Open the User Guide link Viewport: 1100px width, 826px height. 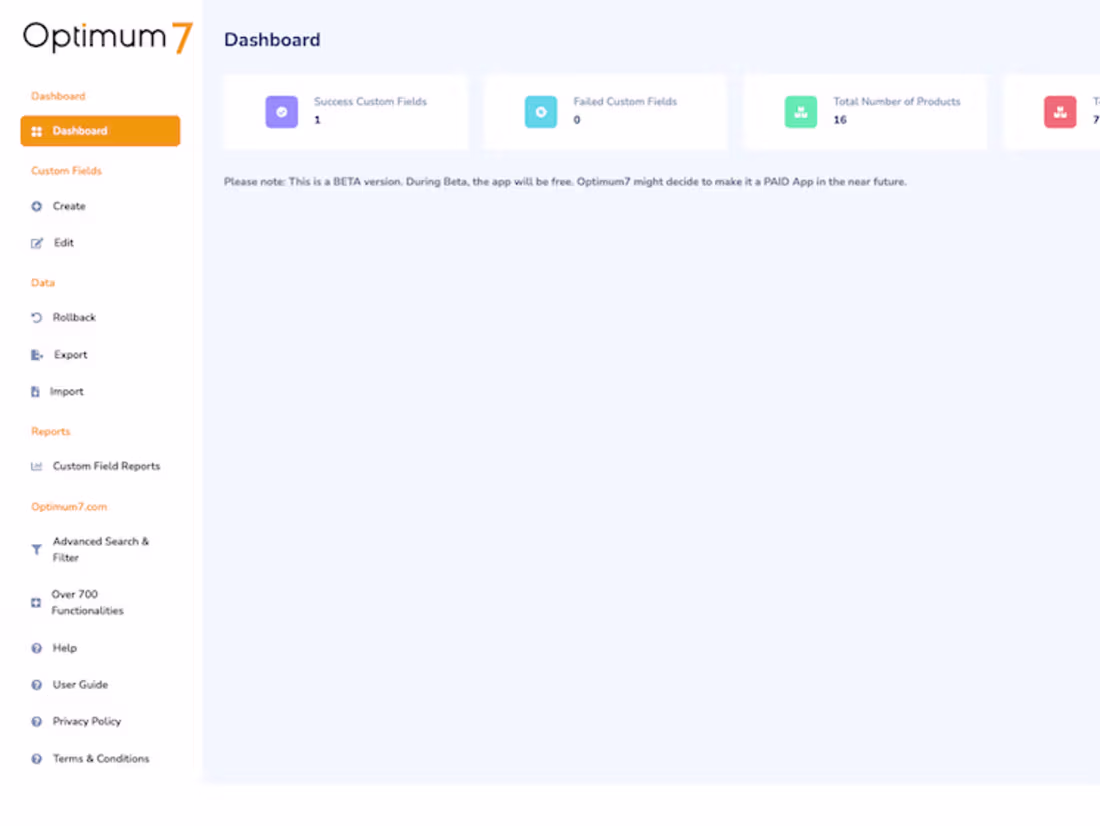point(80,685)
